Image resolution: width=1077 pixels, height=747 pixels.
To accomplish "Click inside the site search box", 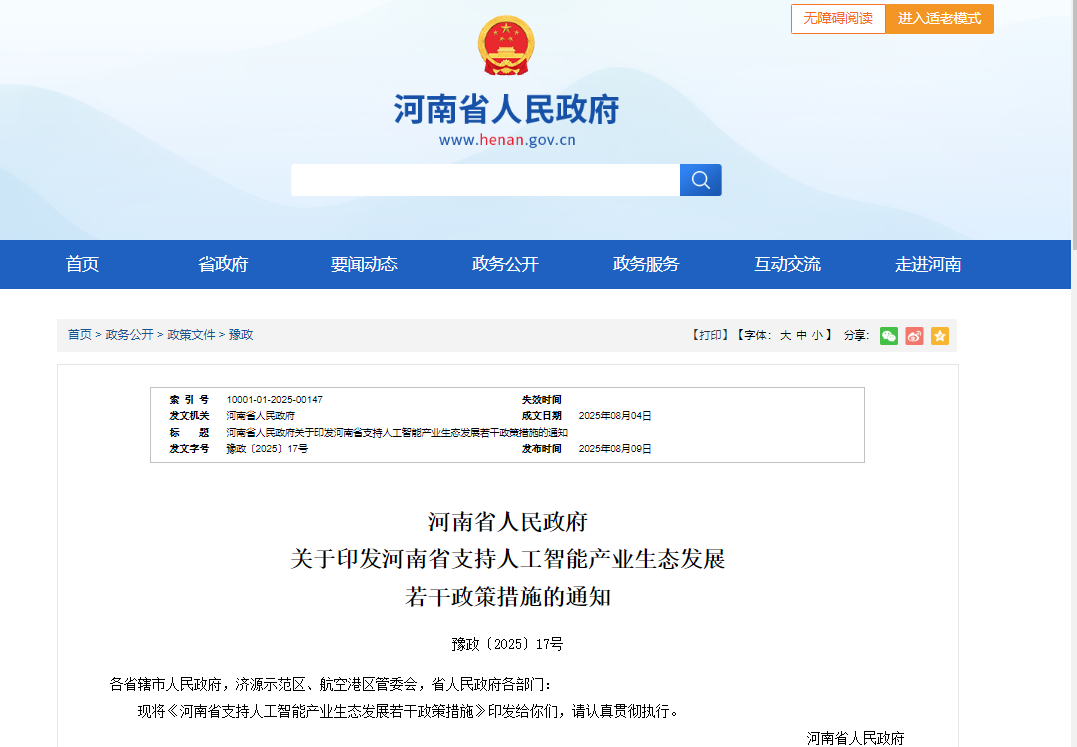I will (485, 180).
